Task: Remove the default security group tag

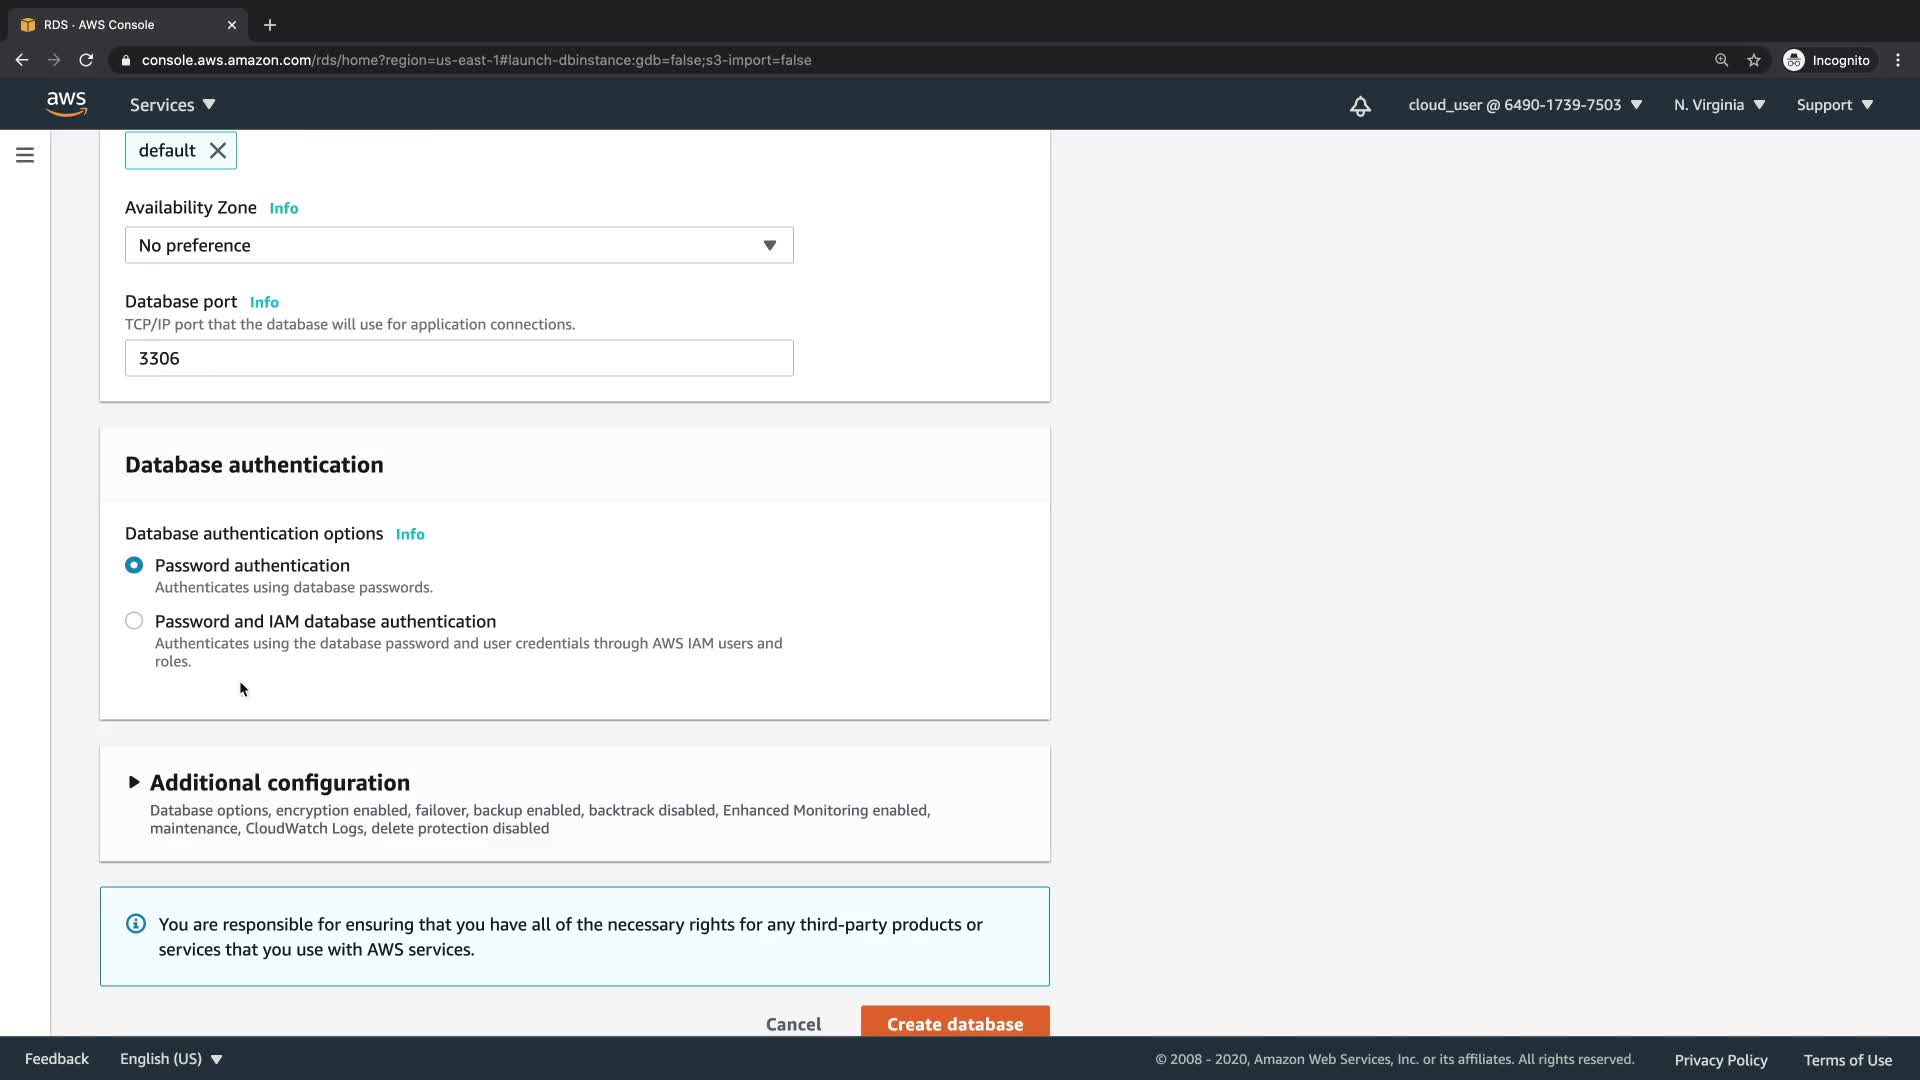Action: [x=217, y=151]
